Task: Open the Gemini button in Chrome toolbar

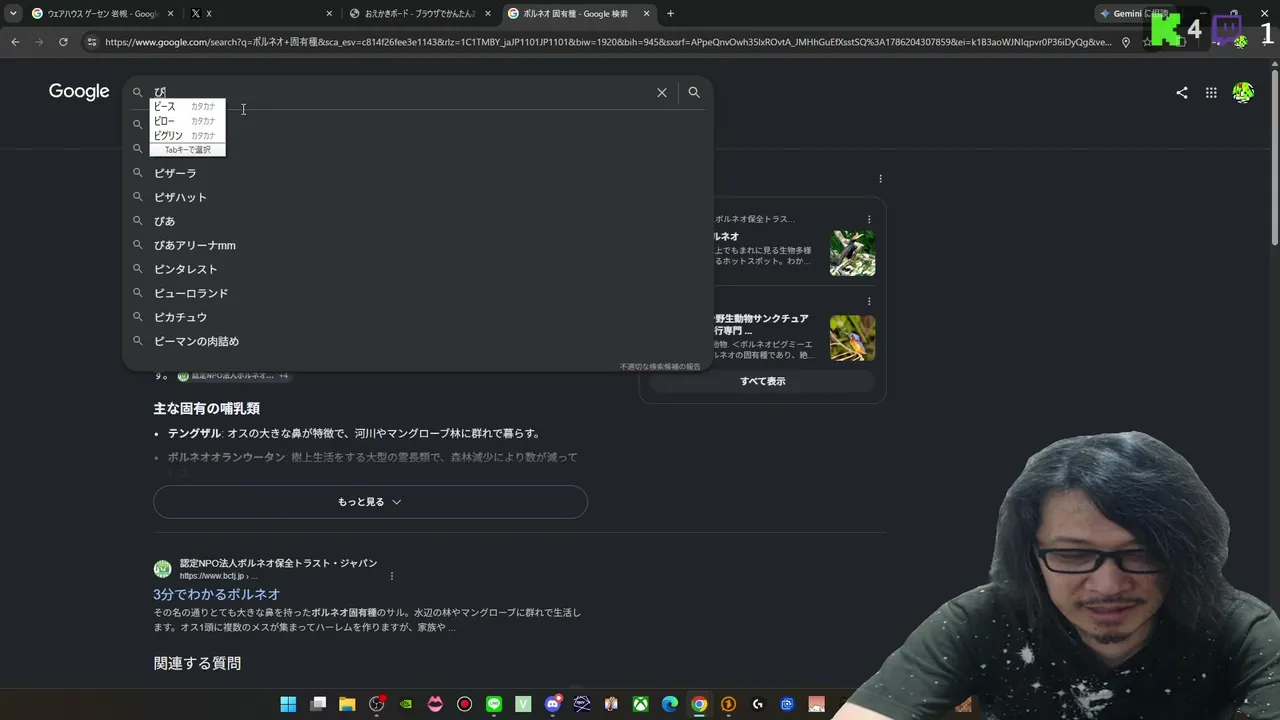Action: (1133, 14)
